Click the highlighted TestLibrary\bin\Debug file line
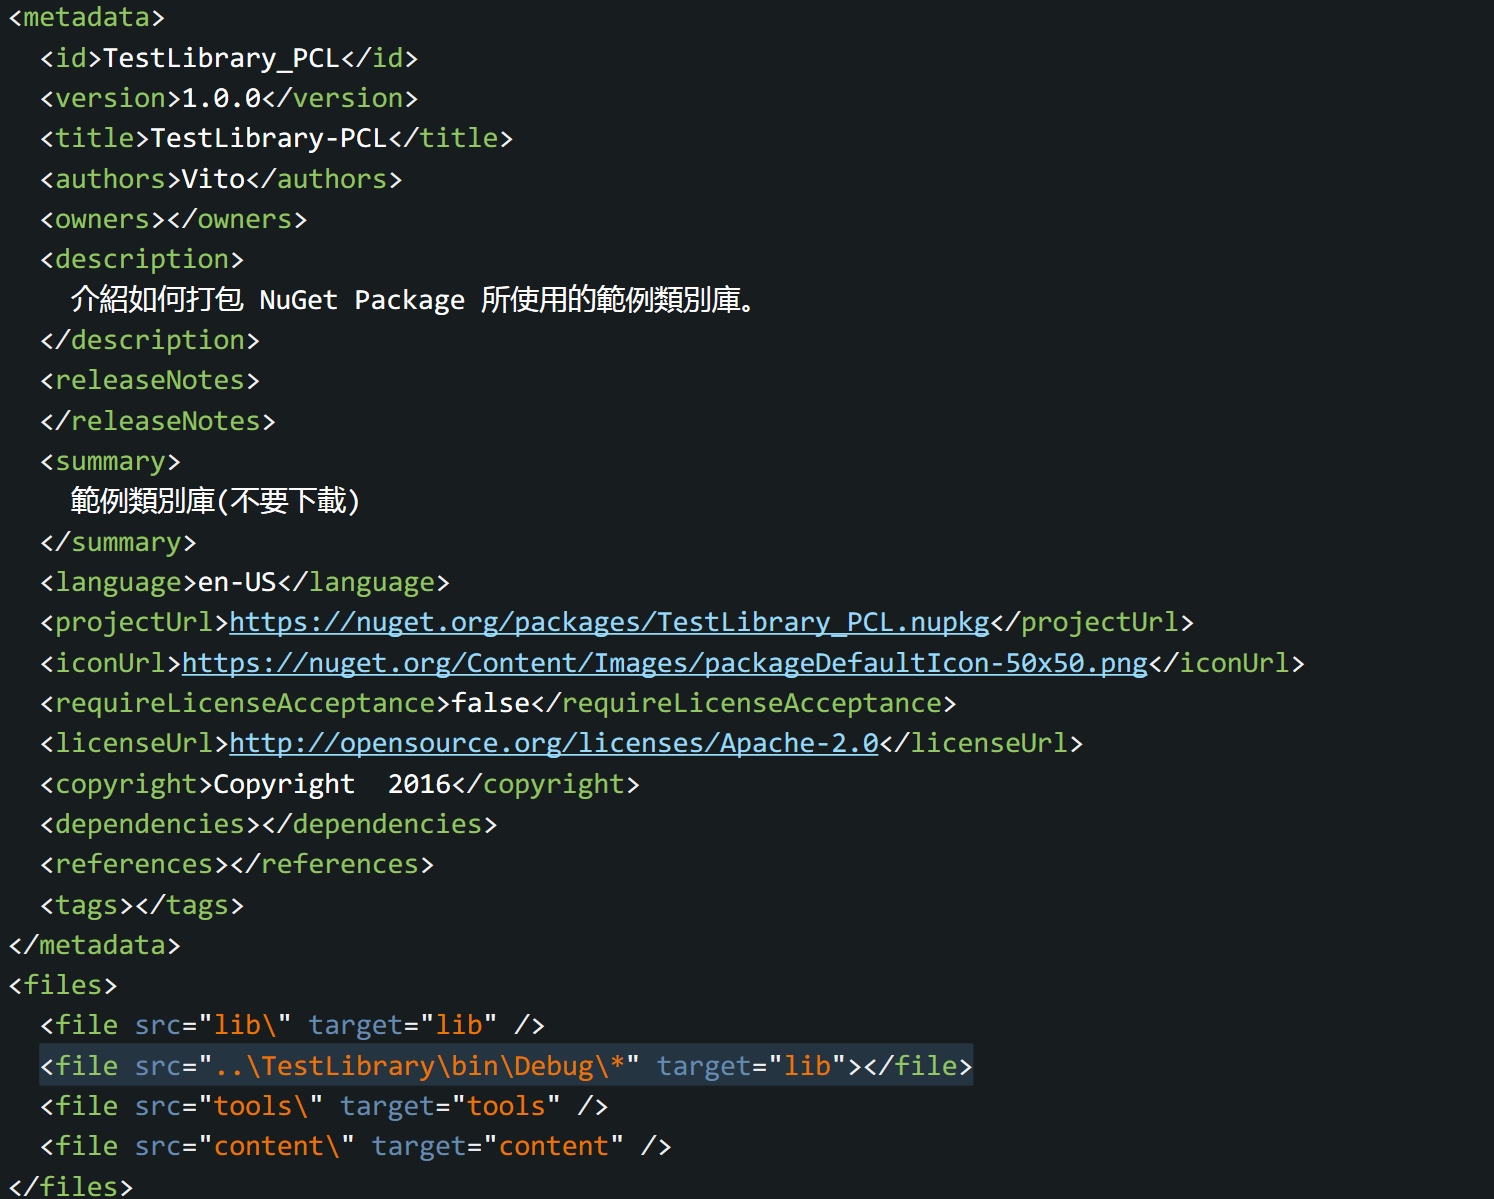Viewport: 1494px width, 1199px height. (505, 1066)
